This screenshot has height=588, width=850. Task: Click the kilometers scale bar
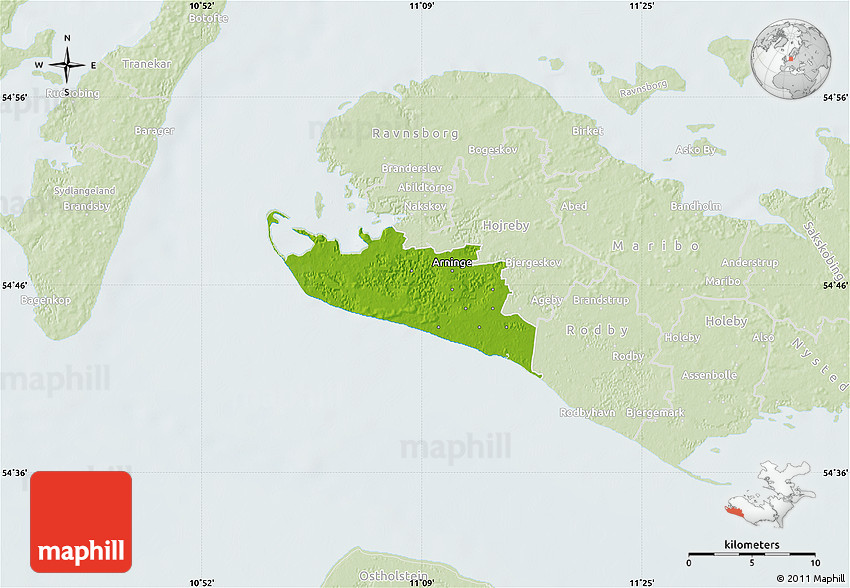[752, 552]
